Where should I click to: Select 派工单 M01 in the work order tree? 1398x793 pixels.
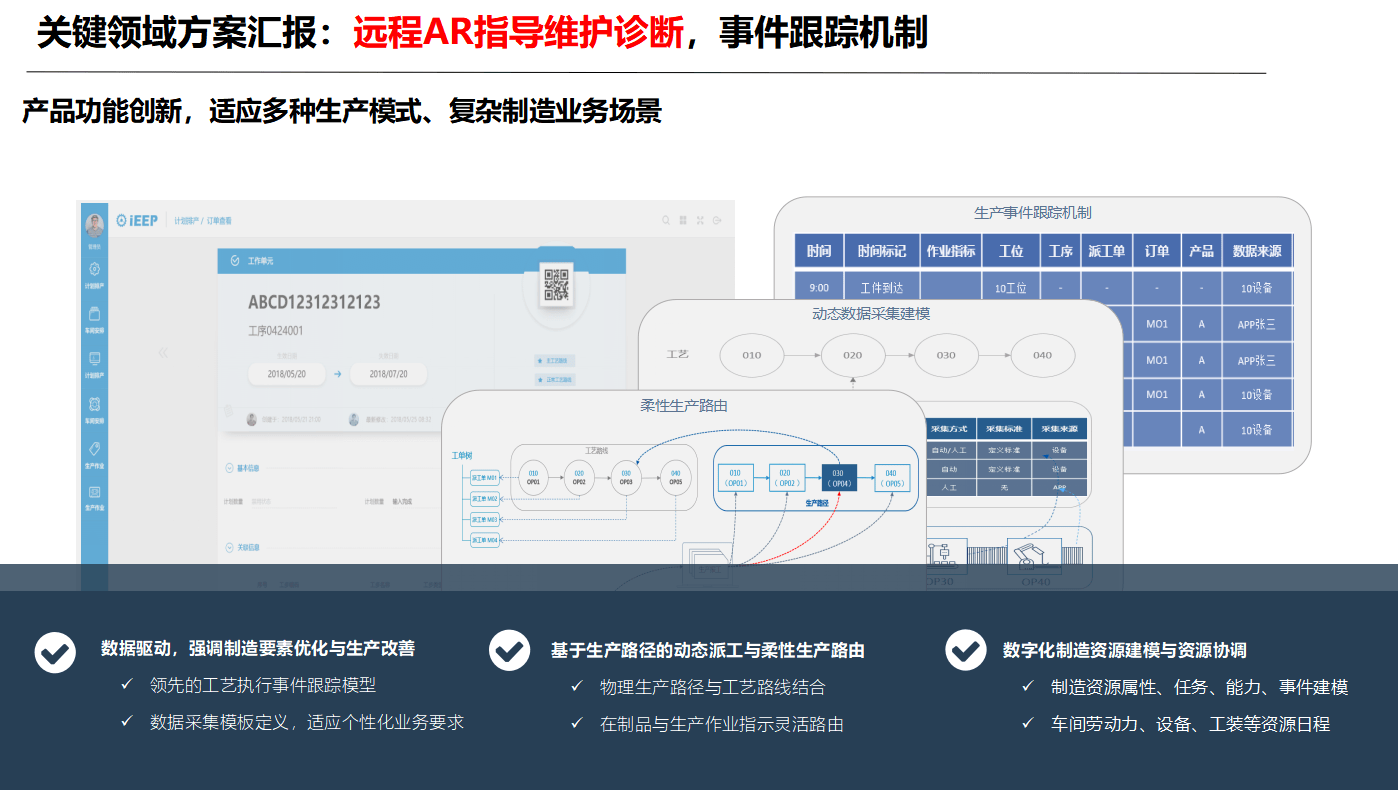[484, 478]
